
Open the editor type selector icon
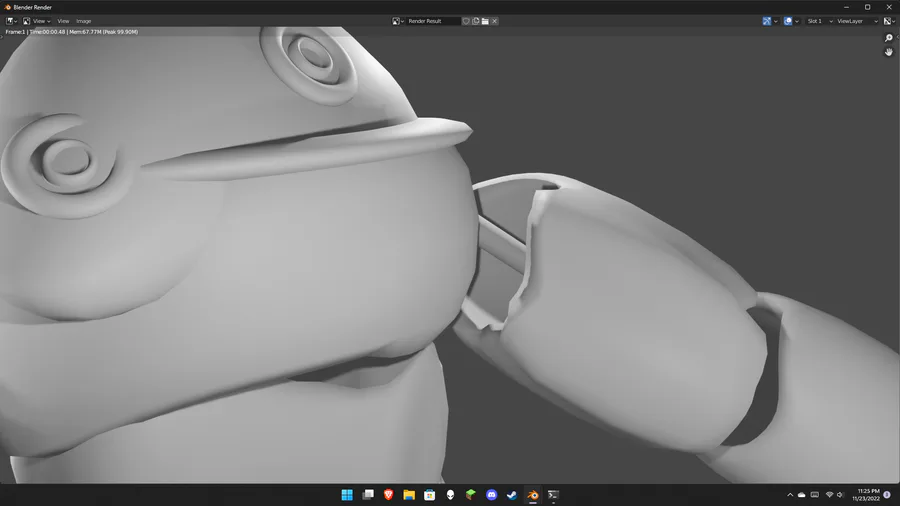tap(11, 21)
